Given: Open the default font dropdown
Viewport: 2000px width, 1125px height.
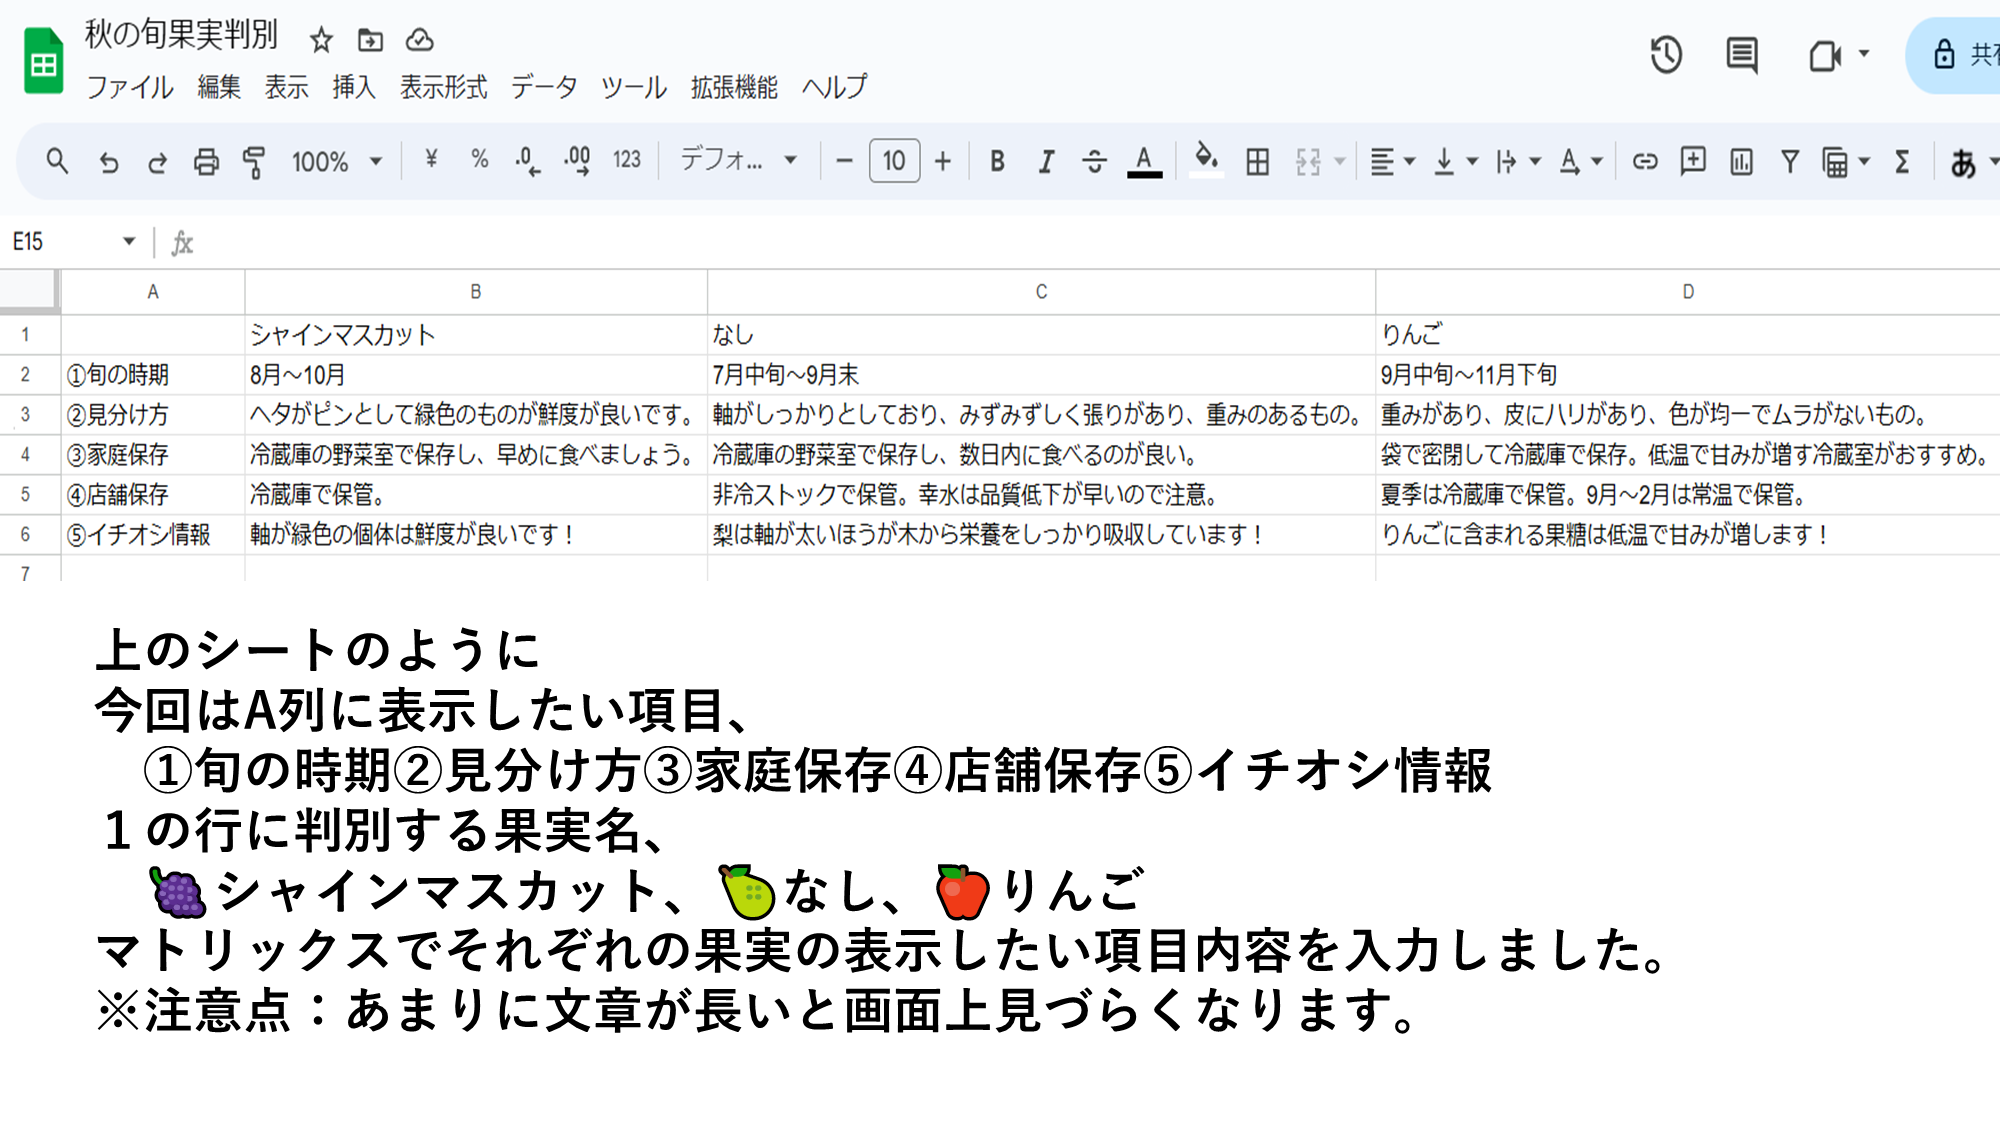Looking at the screenshot, I should (738, 160).
